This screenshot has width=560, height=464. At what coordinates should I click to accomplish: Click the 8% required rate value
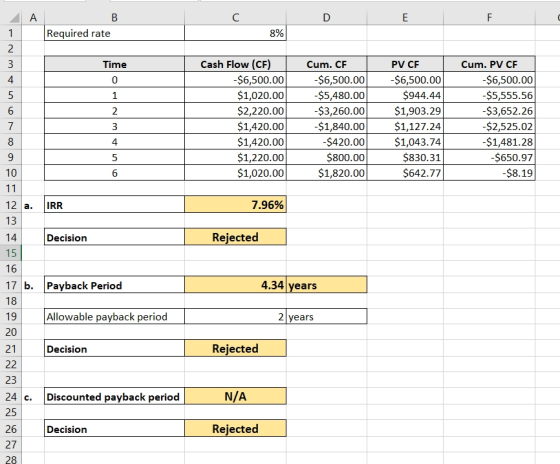click(x=235, y=33)
